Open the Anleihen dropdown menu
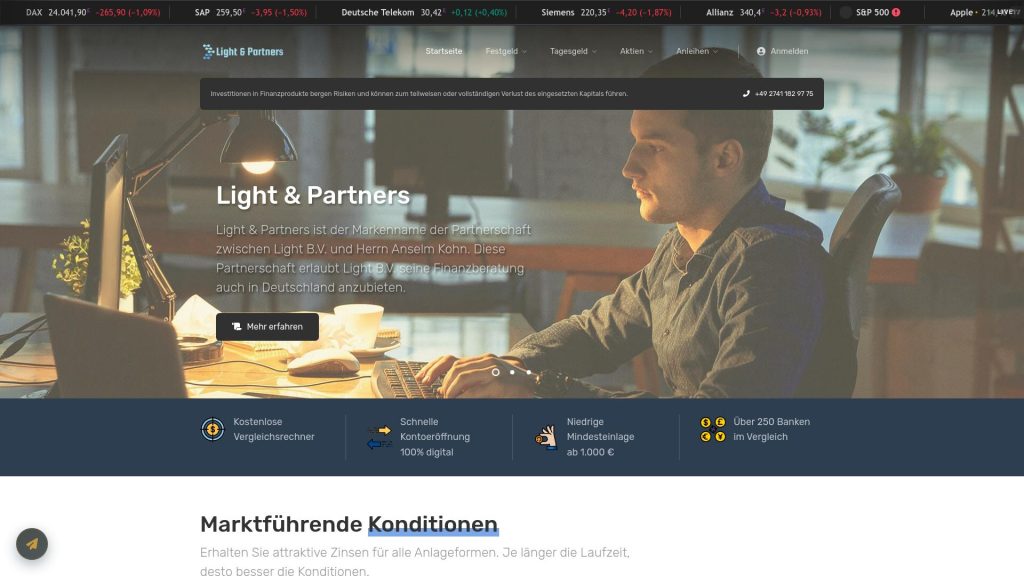Screen dimensions: 1024x576 tap(696, 51)
